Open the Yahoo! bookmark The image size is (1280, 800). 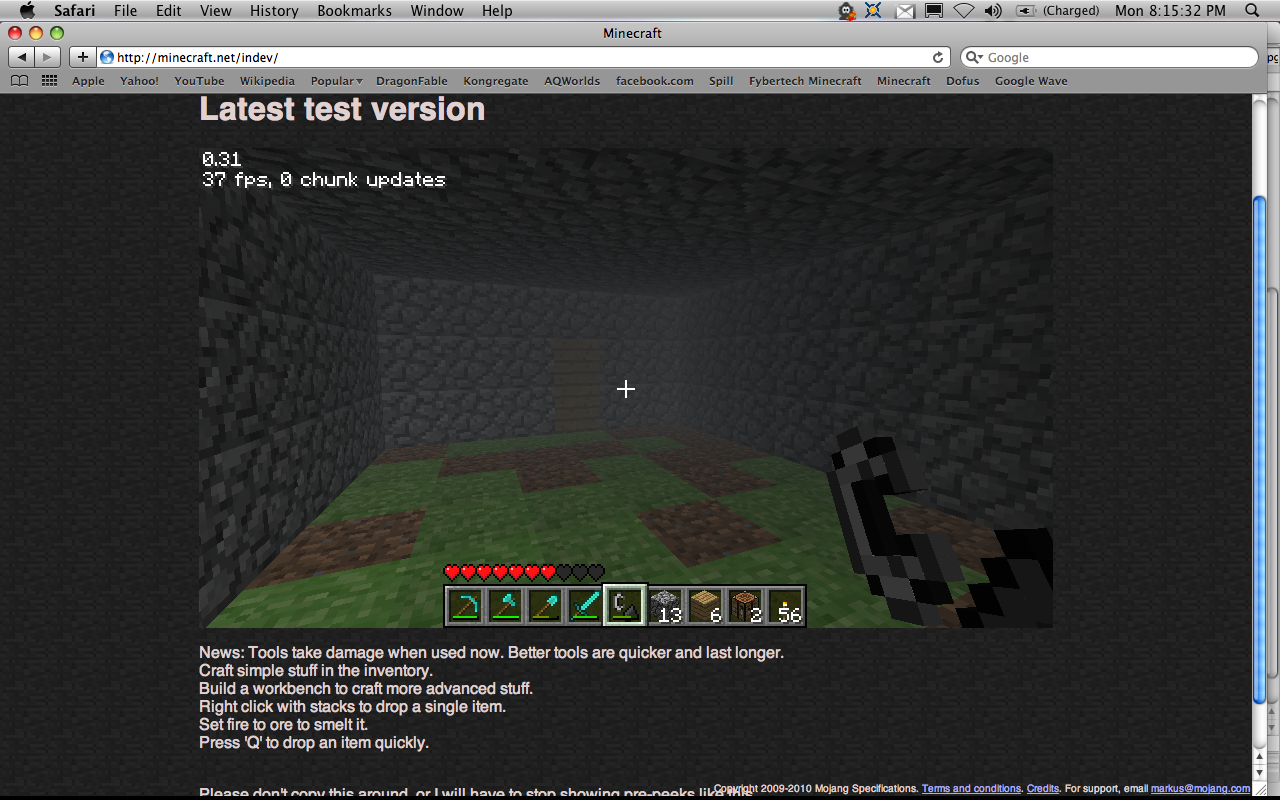[x=139, y=81]
